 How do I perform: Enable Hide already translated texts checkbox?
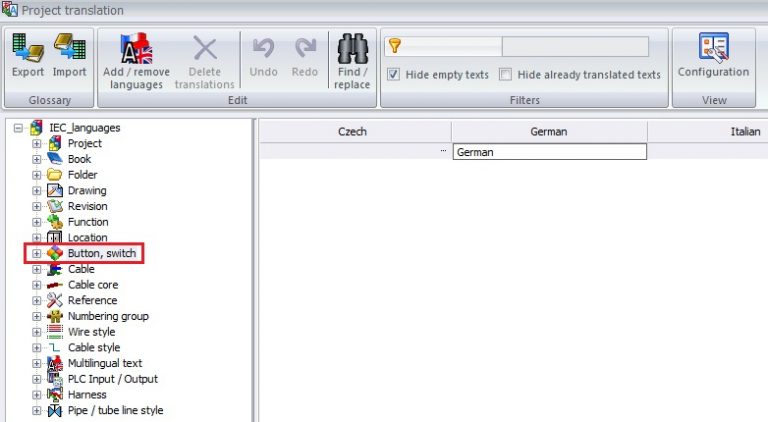(505, 74)
